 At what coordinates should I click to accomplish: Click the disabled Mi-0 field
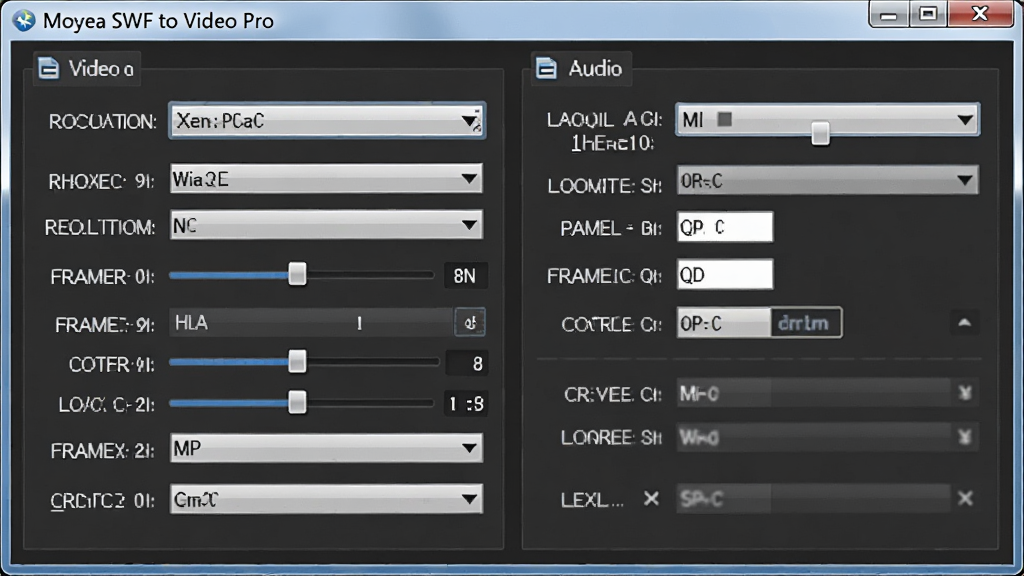[x=814, y=393]
